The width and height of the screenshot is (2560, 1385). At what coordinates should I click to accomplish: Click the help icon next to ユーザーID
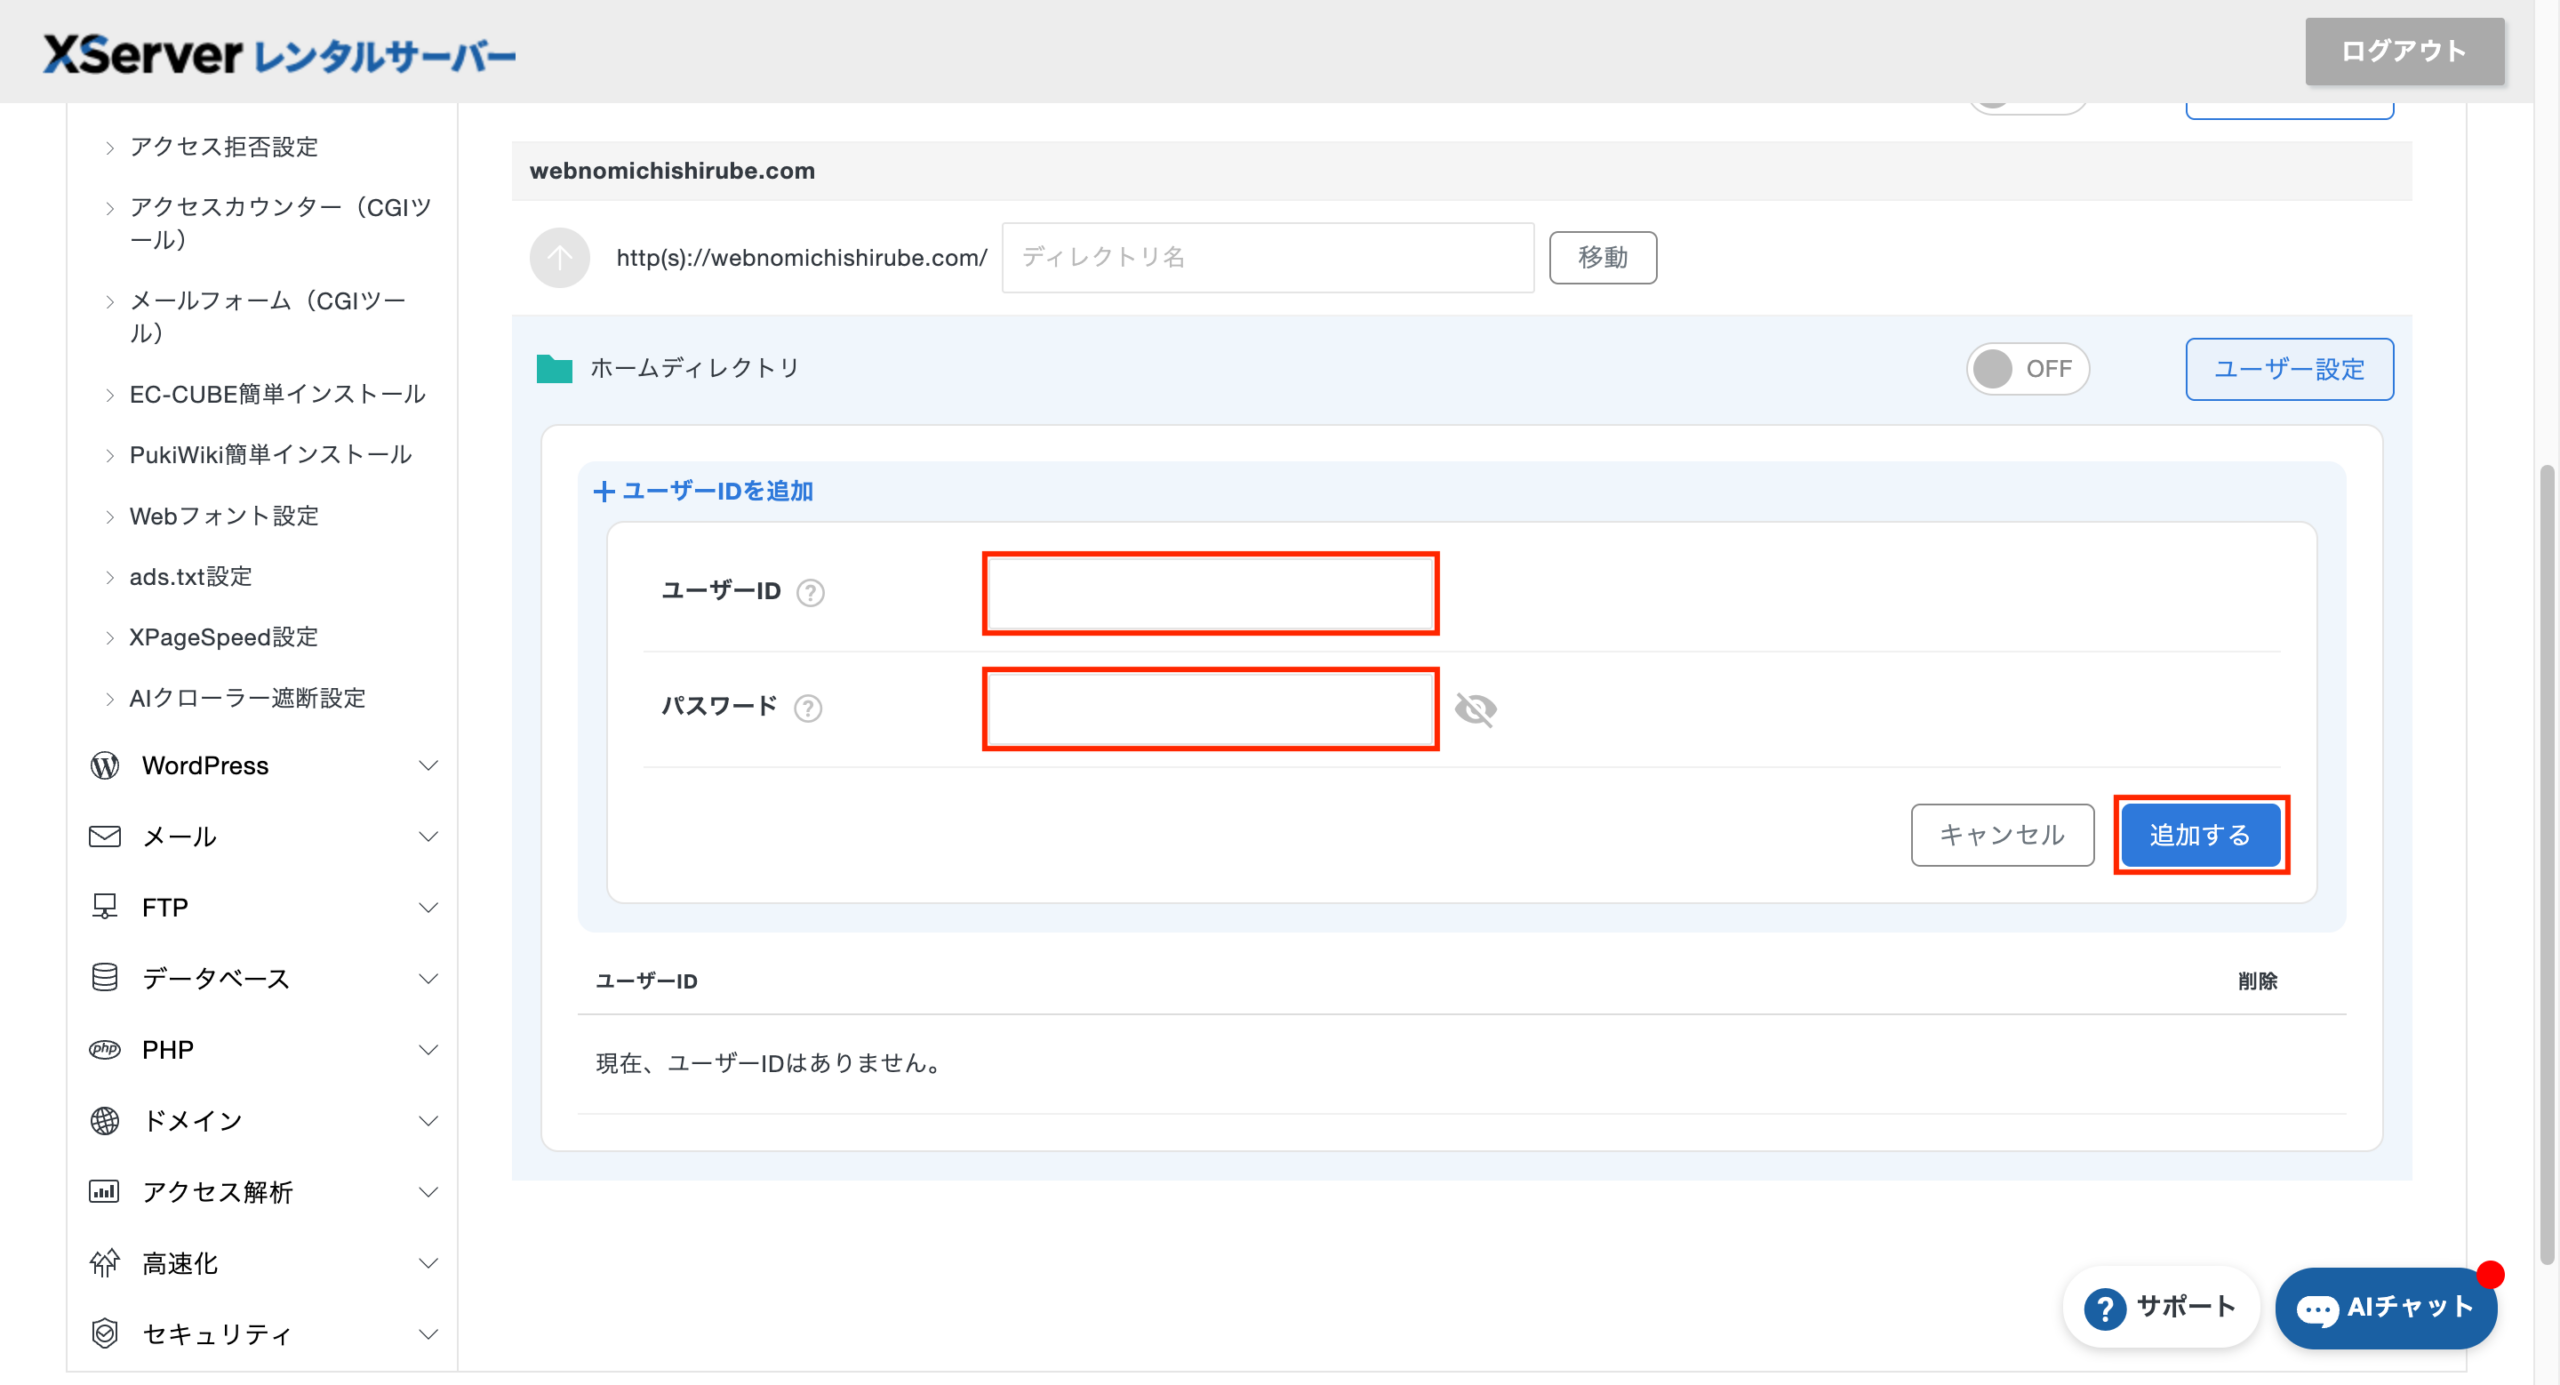(x=810, y=593)
